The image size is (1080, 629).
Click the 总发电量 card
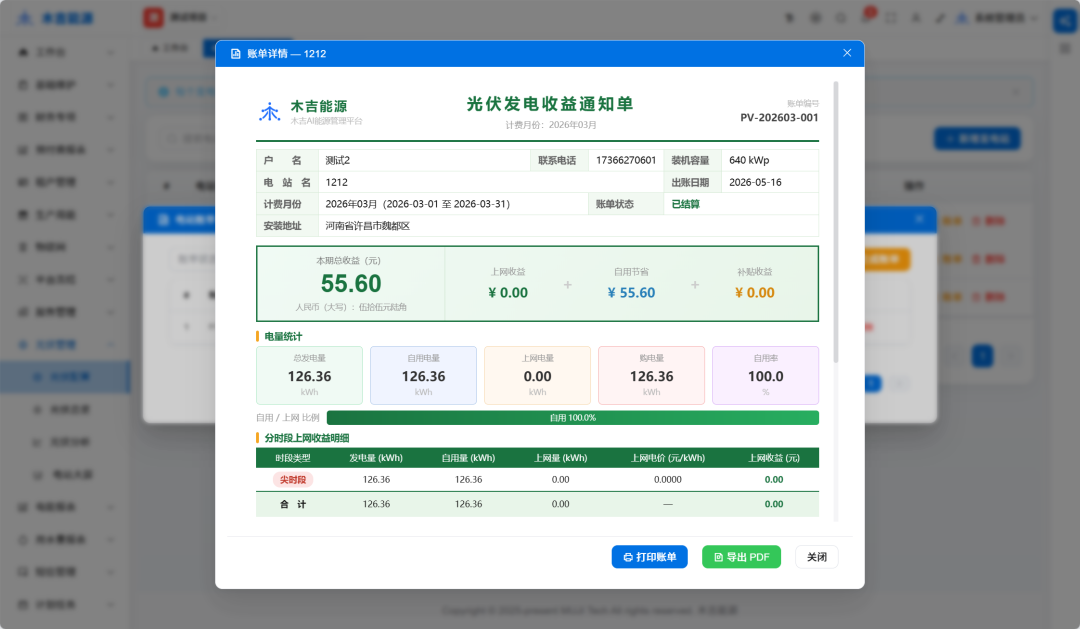point(309,375)
